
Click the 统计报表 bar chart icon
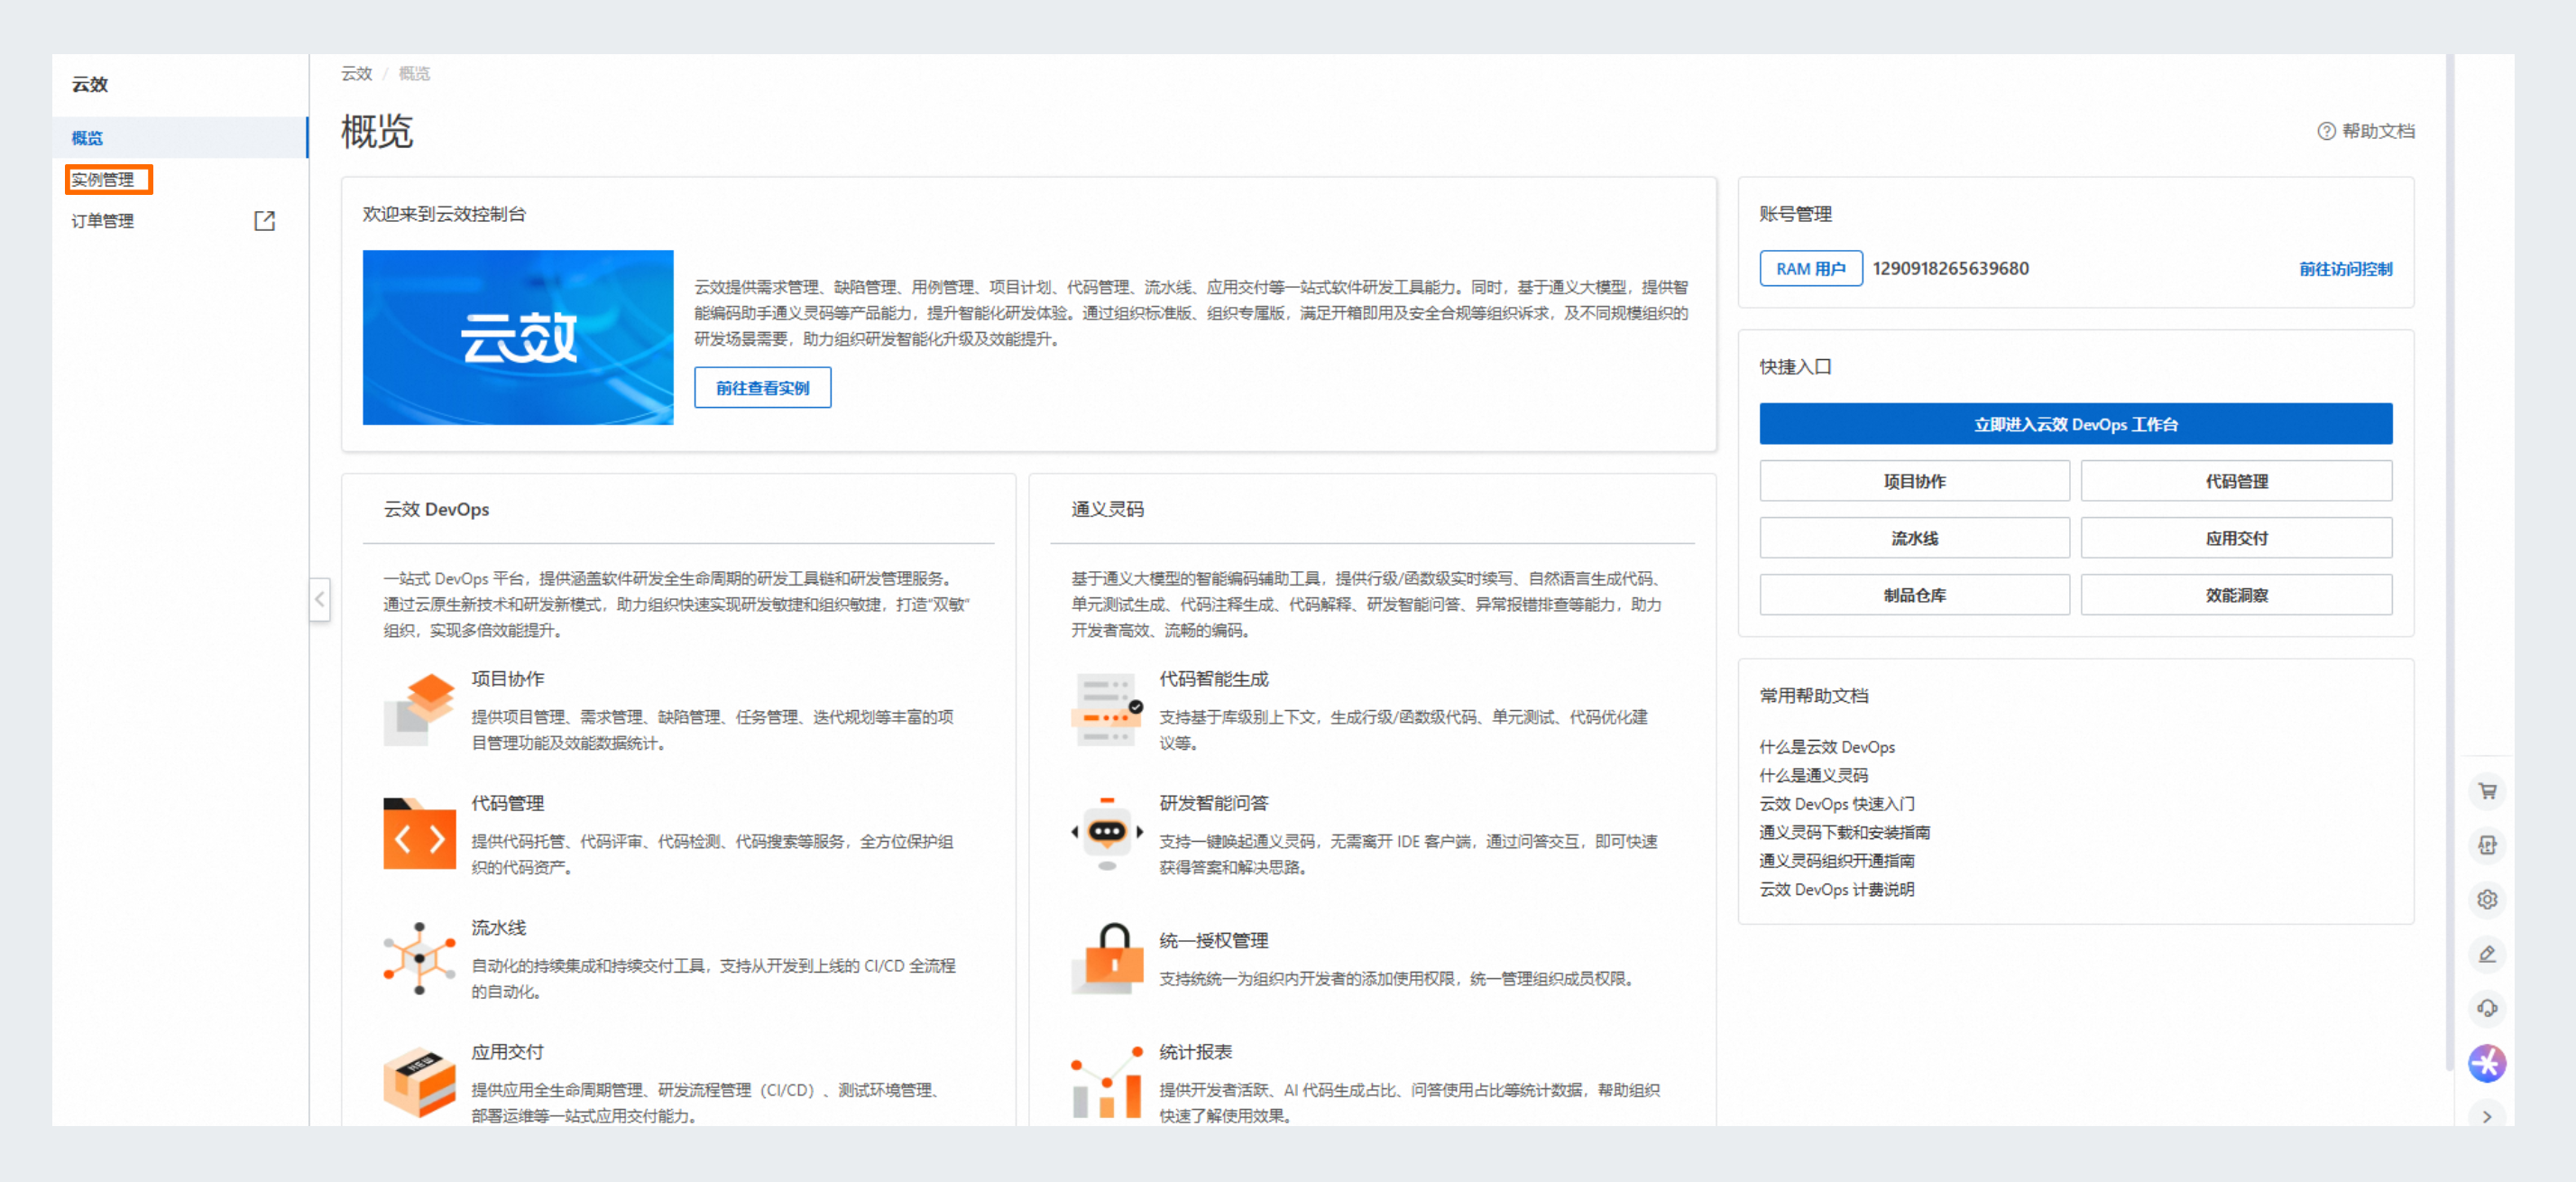click(x=1107, y=1082)
